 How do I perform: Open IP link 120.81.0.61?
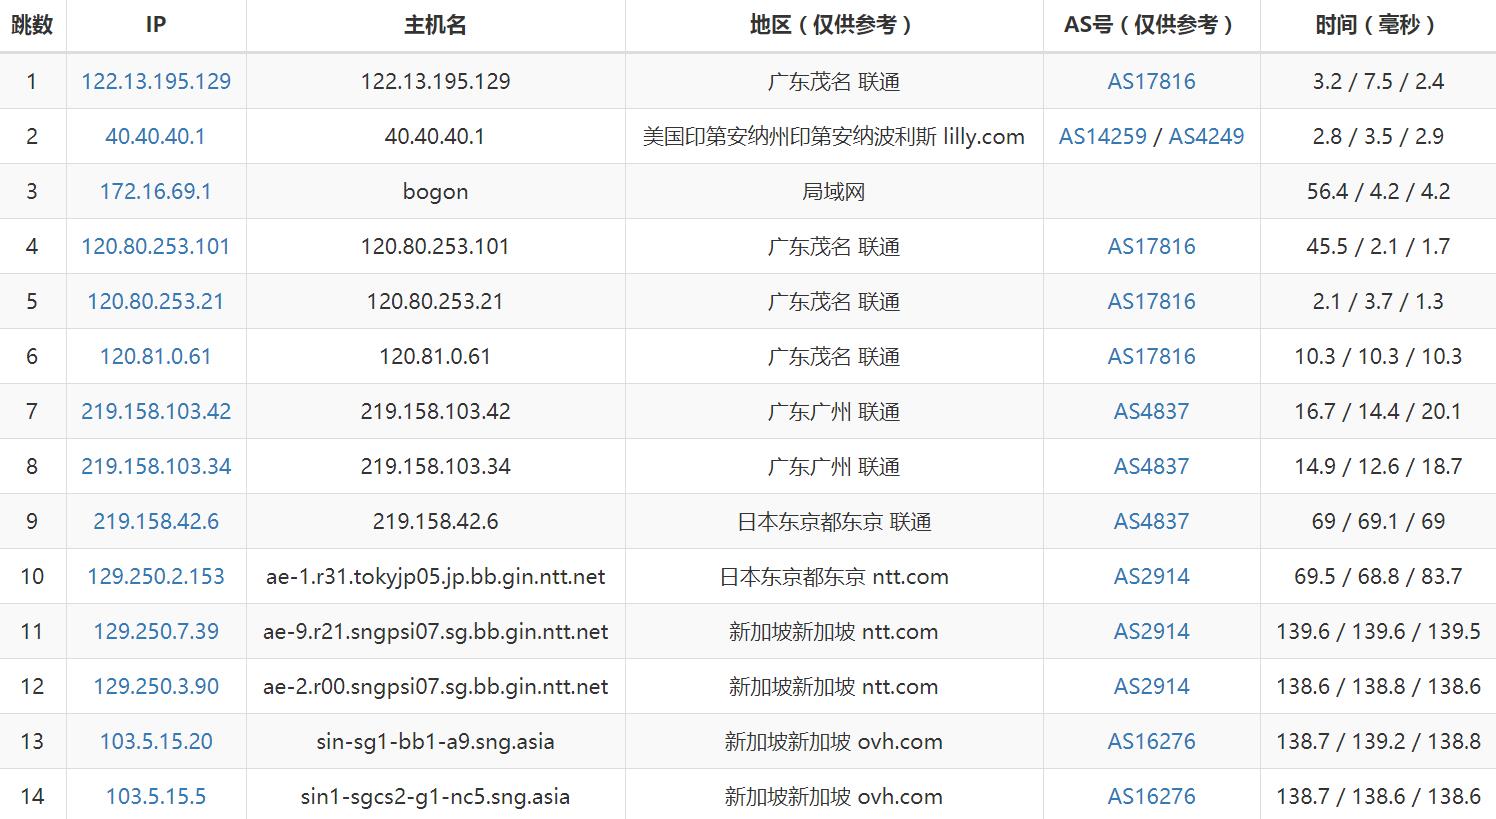156,356
